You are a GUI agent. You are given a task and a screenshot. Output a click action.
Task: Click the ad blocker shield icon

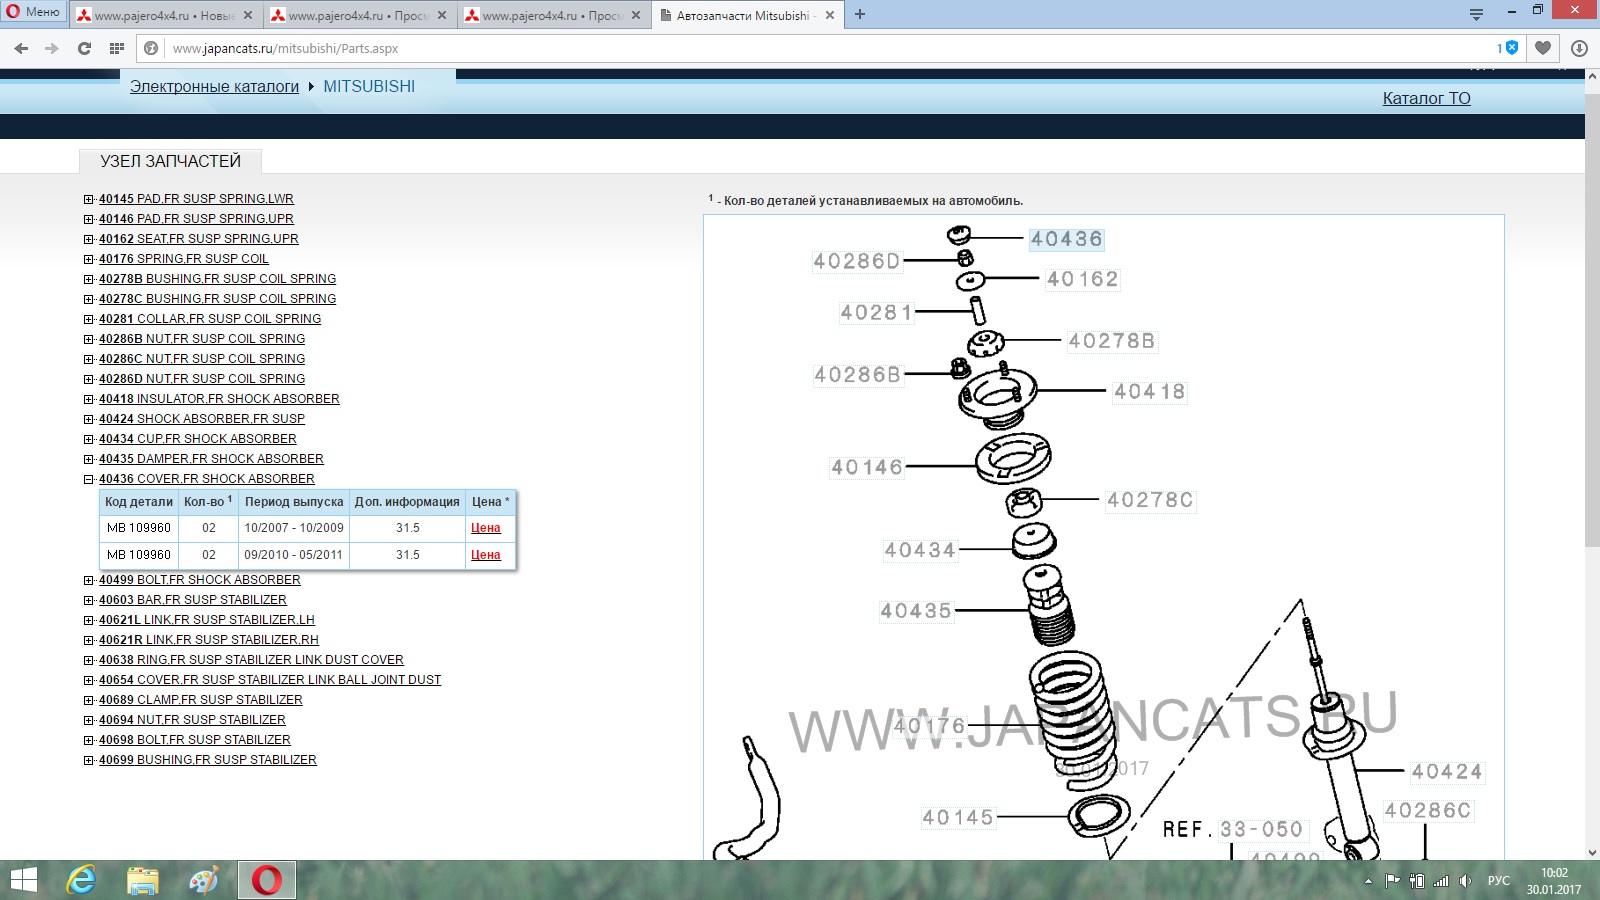[x=1511, y=48]
